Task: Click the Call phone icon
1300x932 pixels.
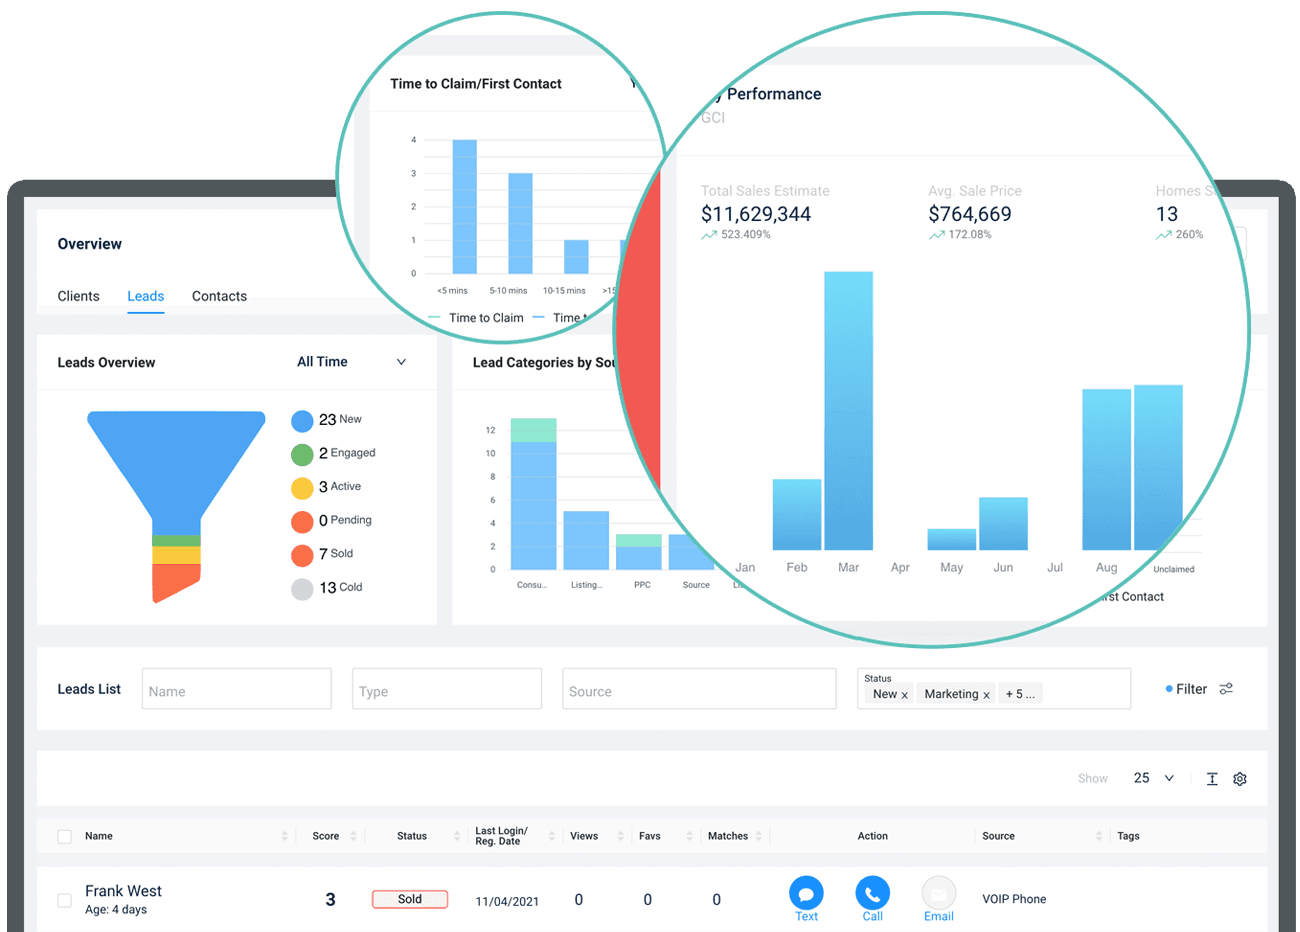Action: pos(872,892)
